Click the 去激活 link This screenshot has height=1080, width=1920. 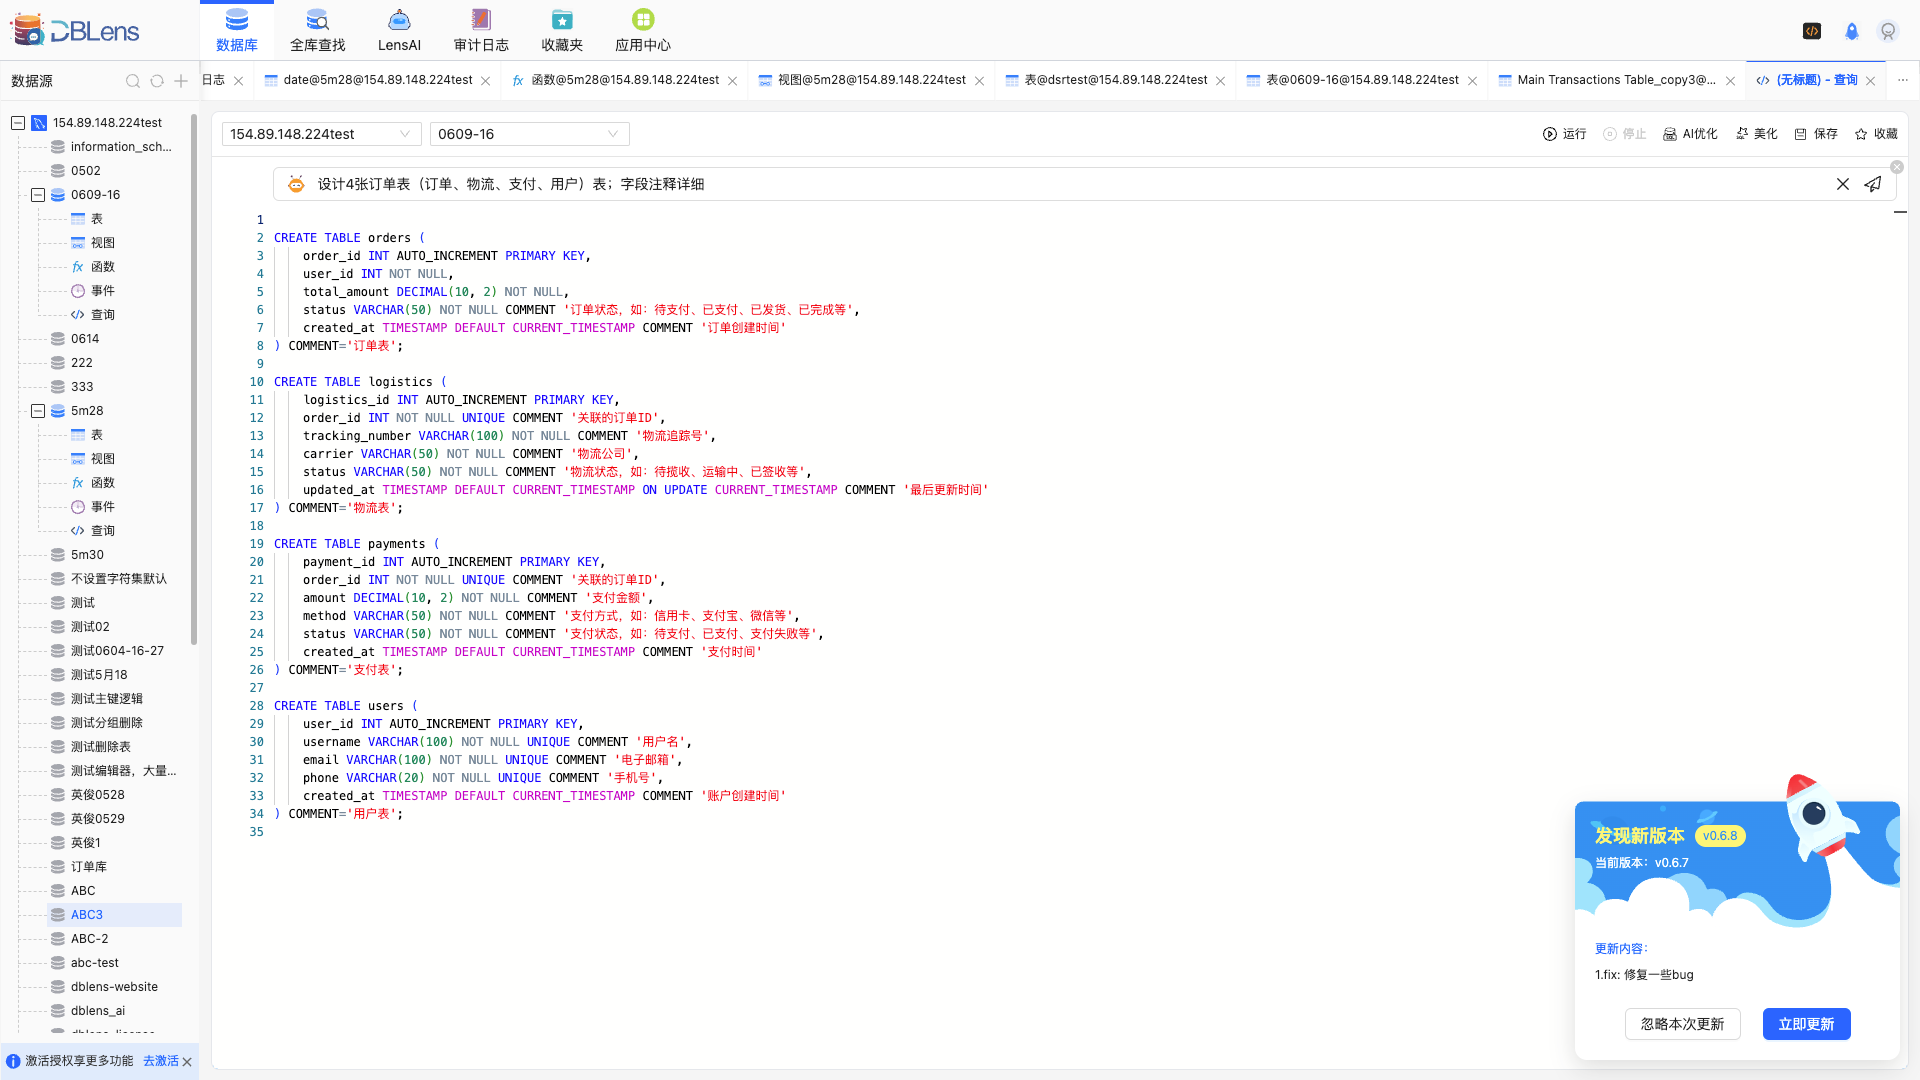point(160,1061)
